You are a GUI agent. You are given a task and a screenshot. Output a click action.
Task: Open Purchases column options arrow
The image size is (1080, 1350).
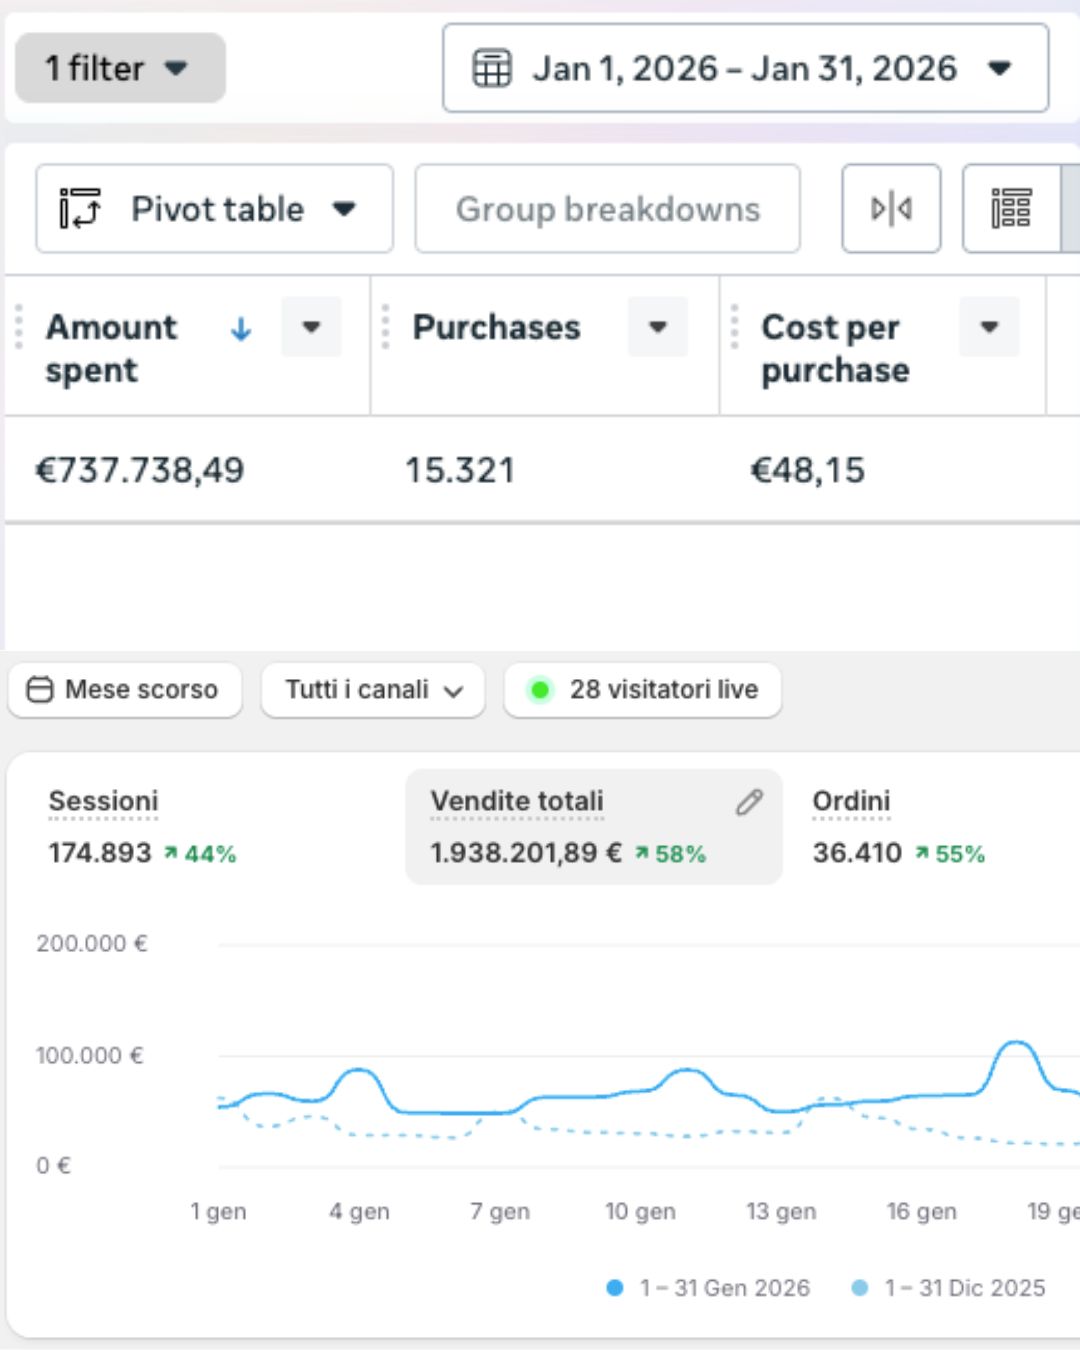(x=657, y=327)
